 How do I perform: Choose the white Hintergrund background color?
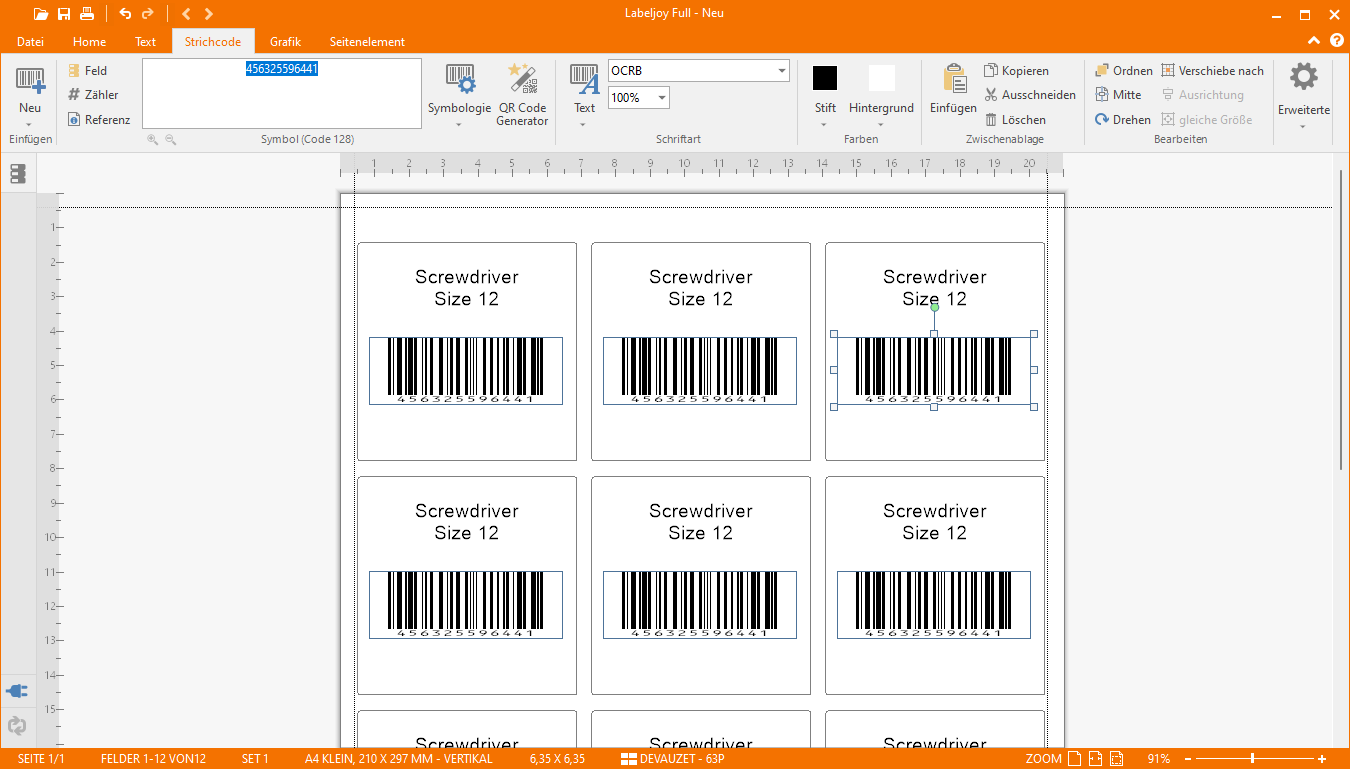tap(882, 78)
